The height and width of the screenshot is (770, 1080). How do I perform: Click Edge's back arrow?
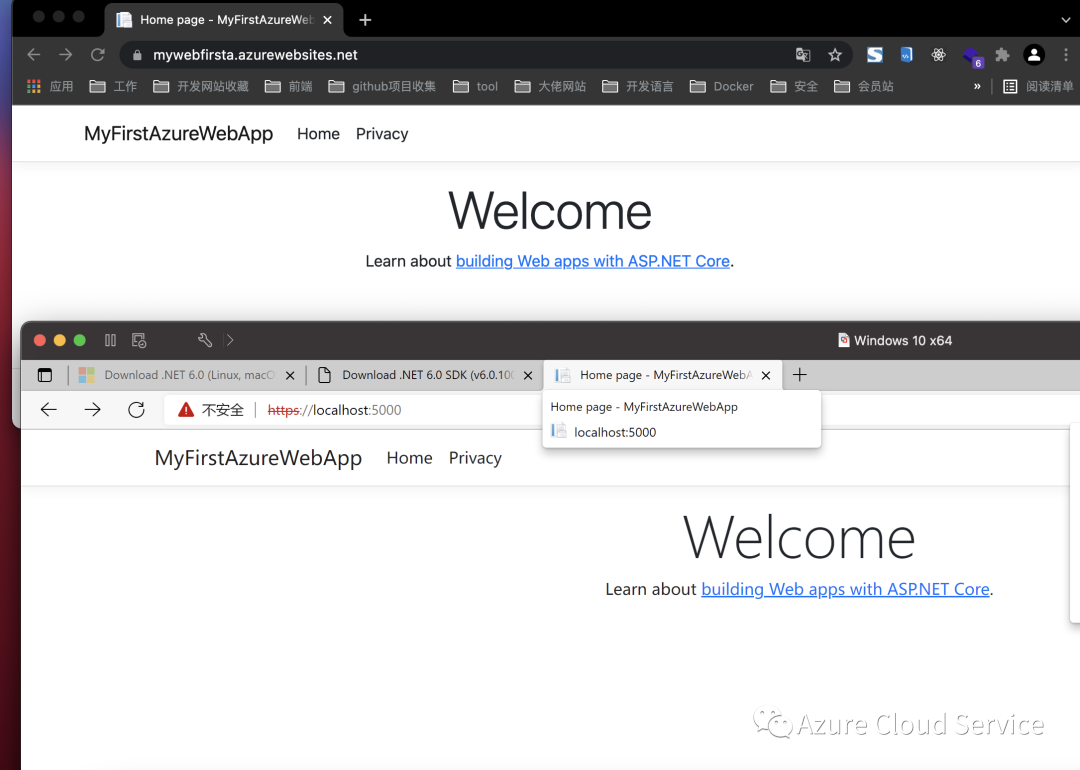click(x=49, y=410)
